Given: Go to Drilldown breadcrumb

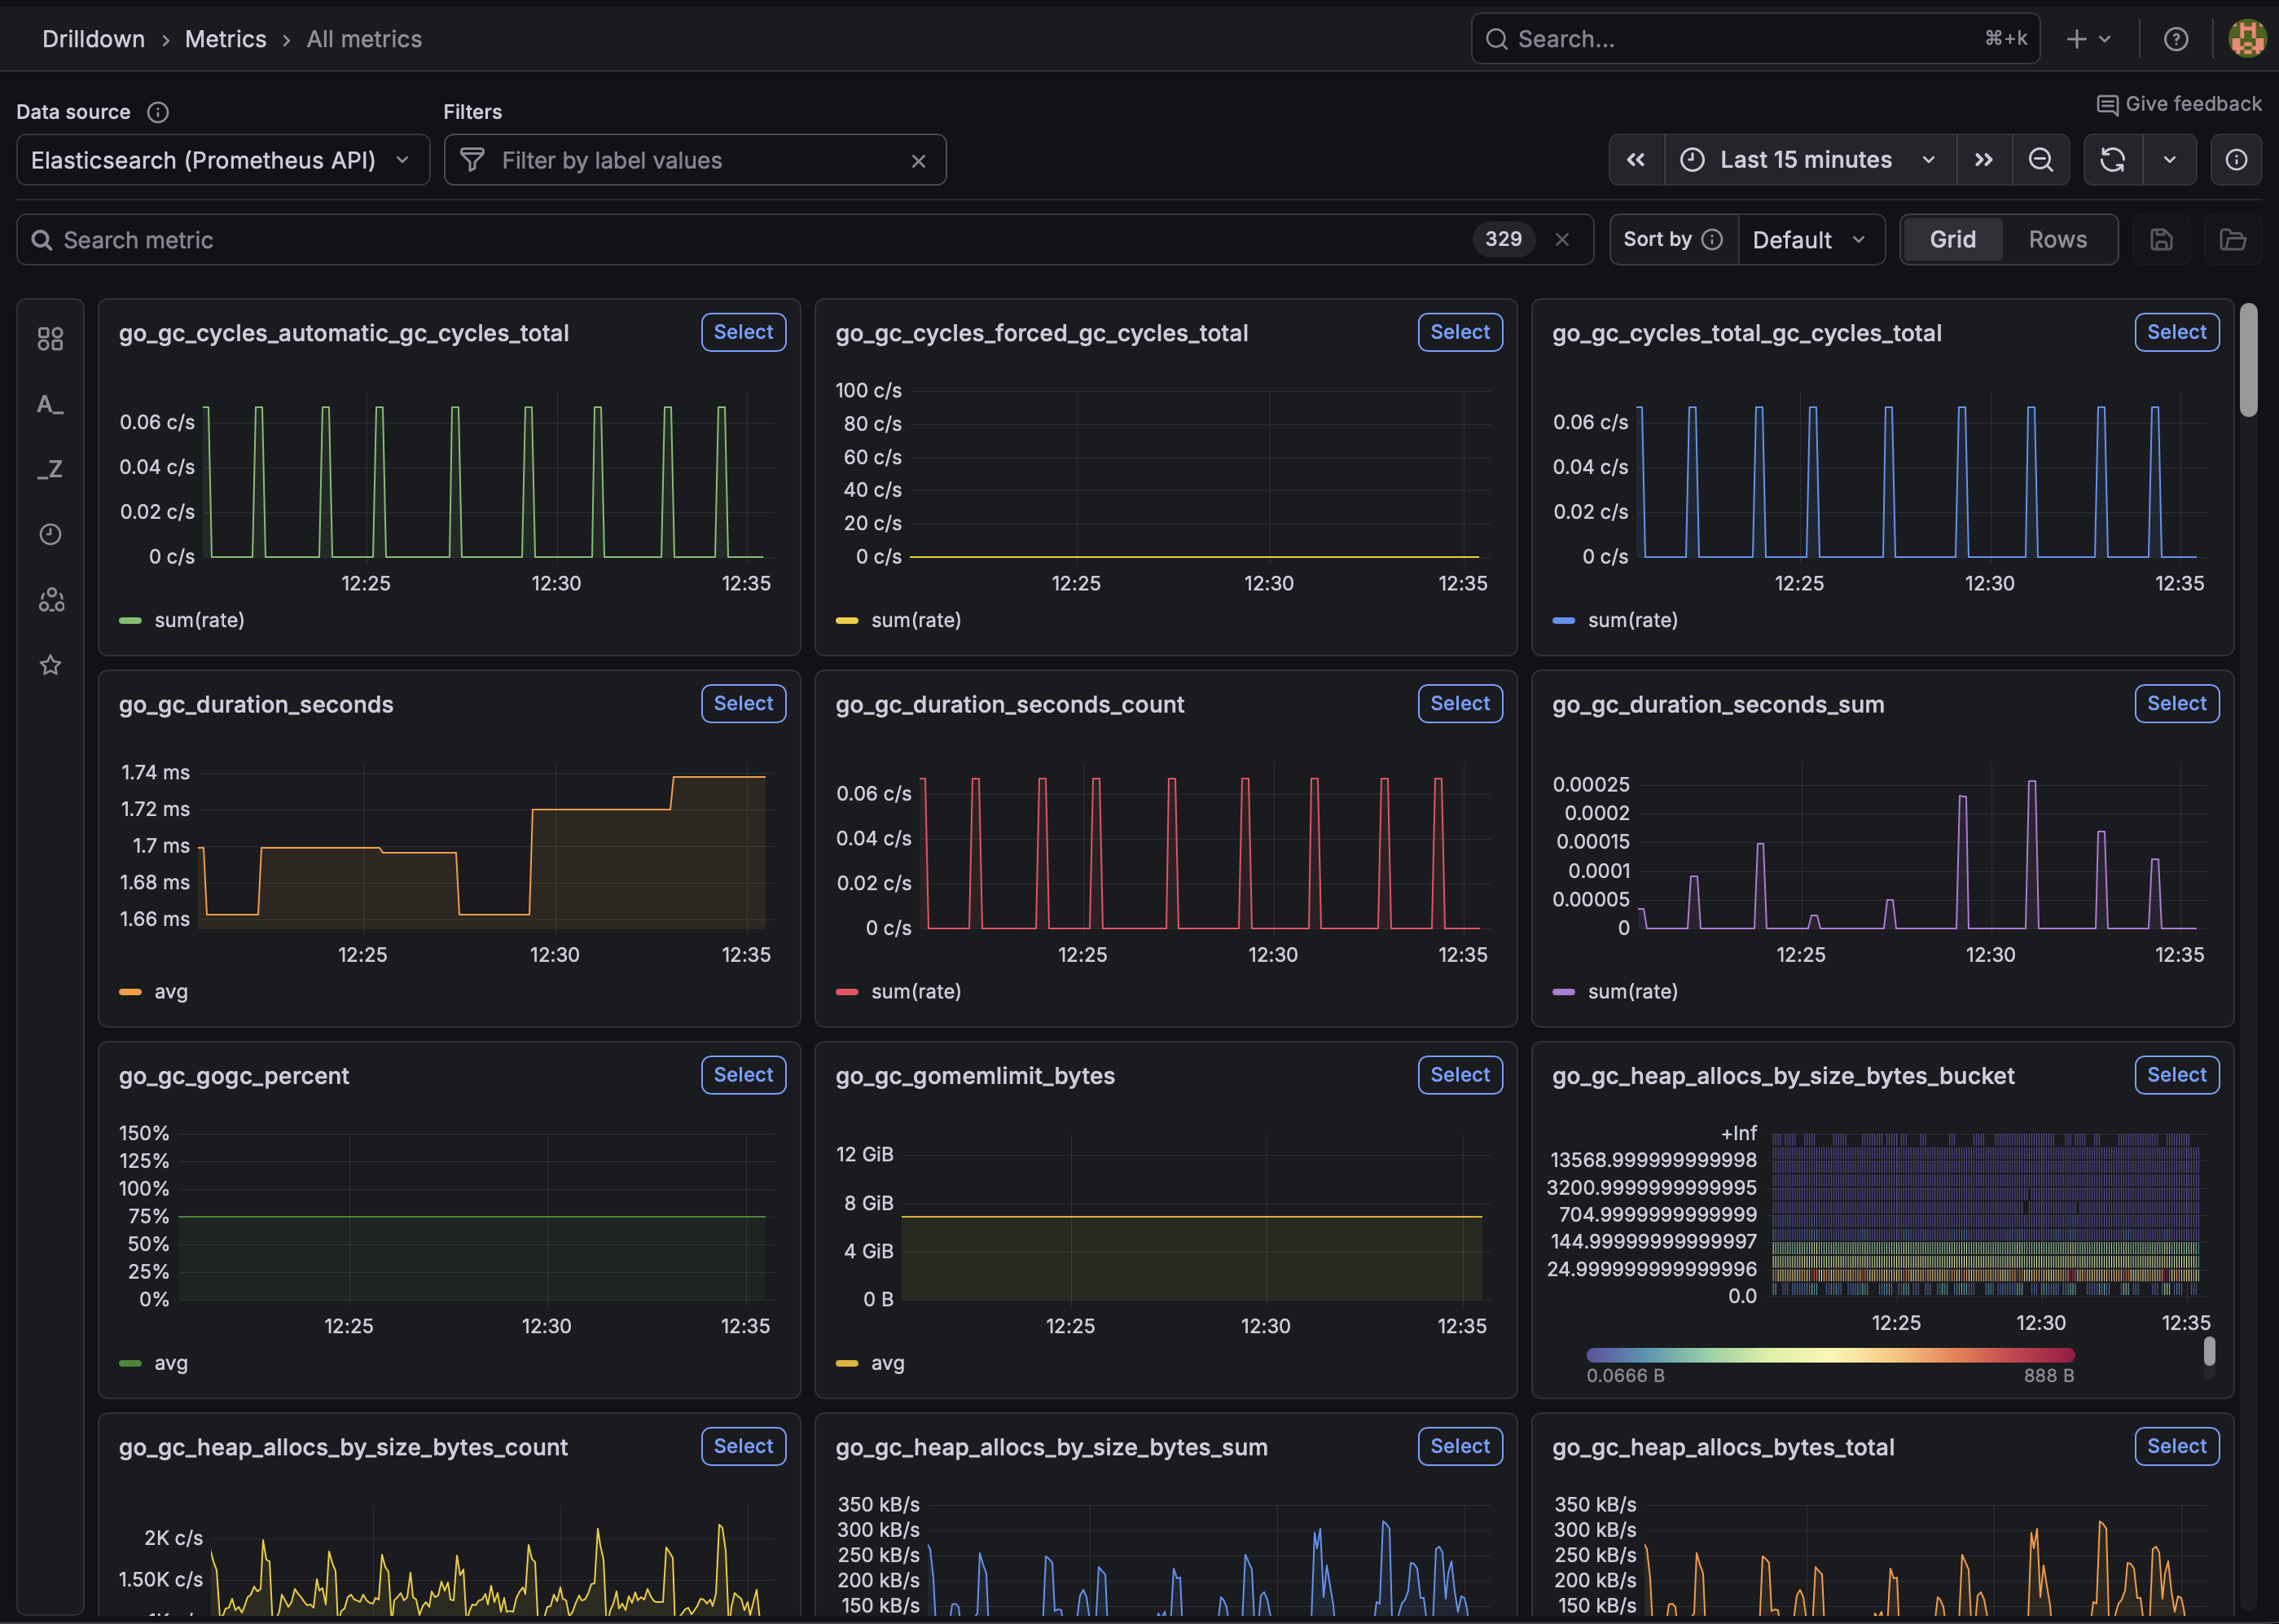Looking at the screenshot, I should (93, 39).
